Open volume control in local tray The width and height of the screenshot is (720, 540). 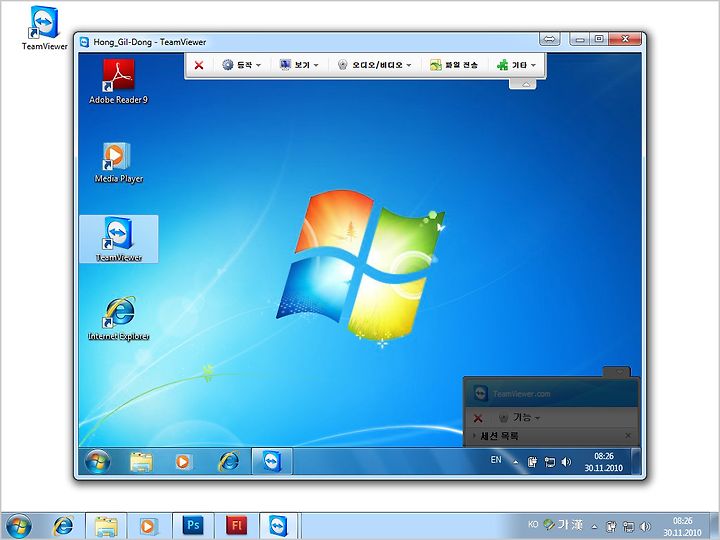click(645, 526)
